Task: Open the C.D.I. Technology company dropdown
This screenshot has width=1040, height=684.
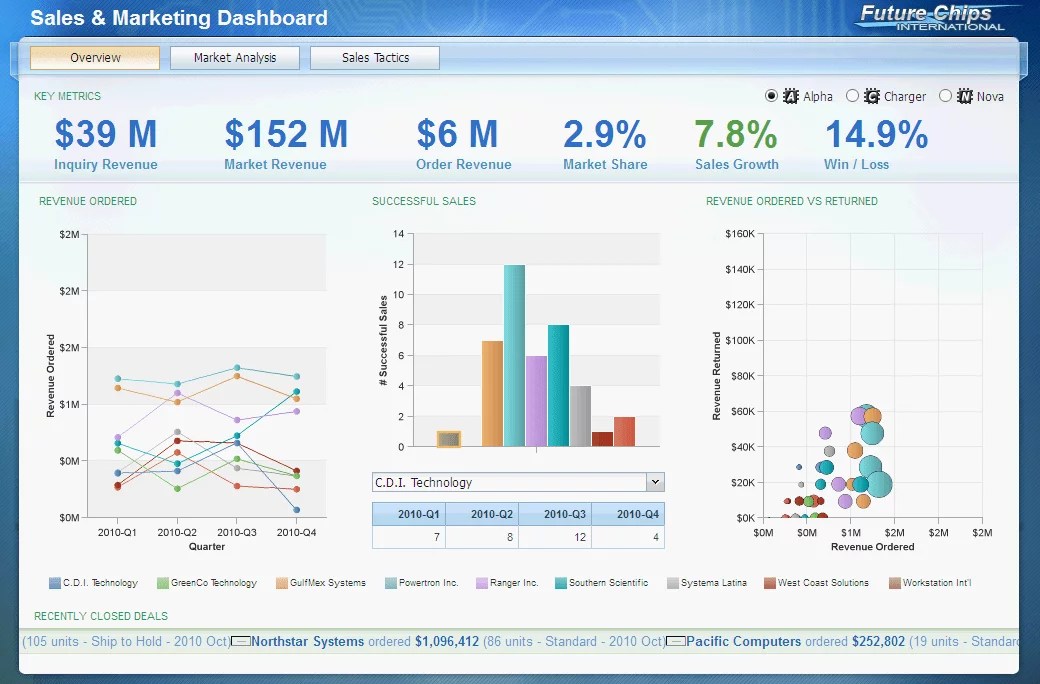Action: pyautogui.click(x=655, y=482)
